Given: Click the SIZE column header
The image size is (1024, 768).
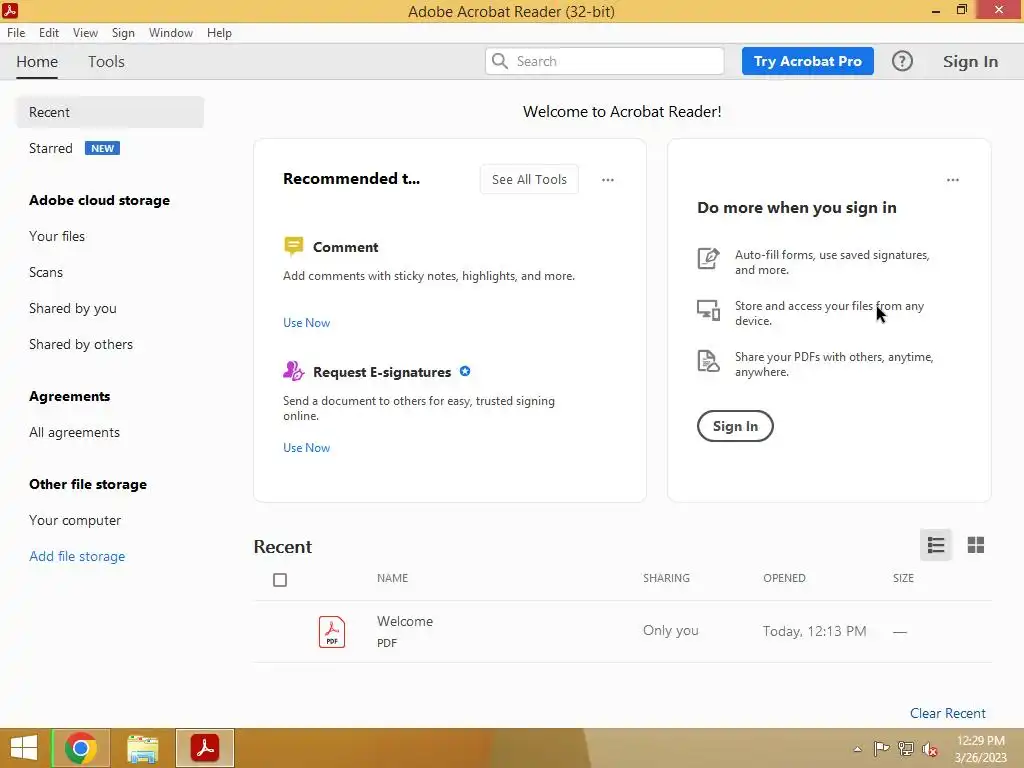Looking at the screenshot, I should click(x=903, y=578).
